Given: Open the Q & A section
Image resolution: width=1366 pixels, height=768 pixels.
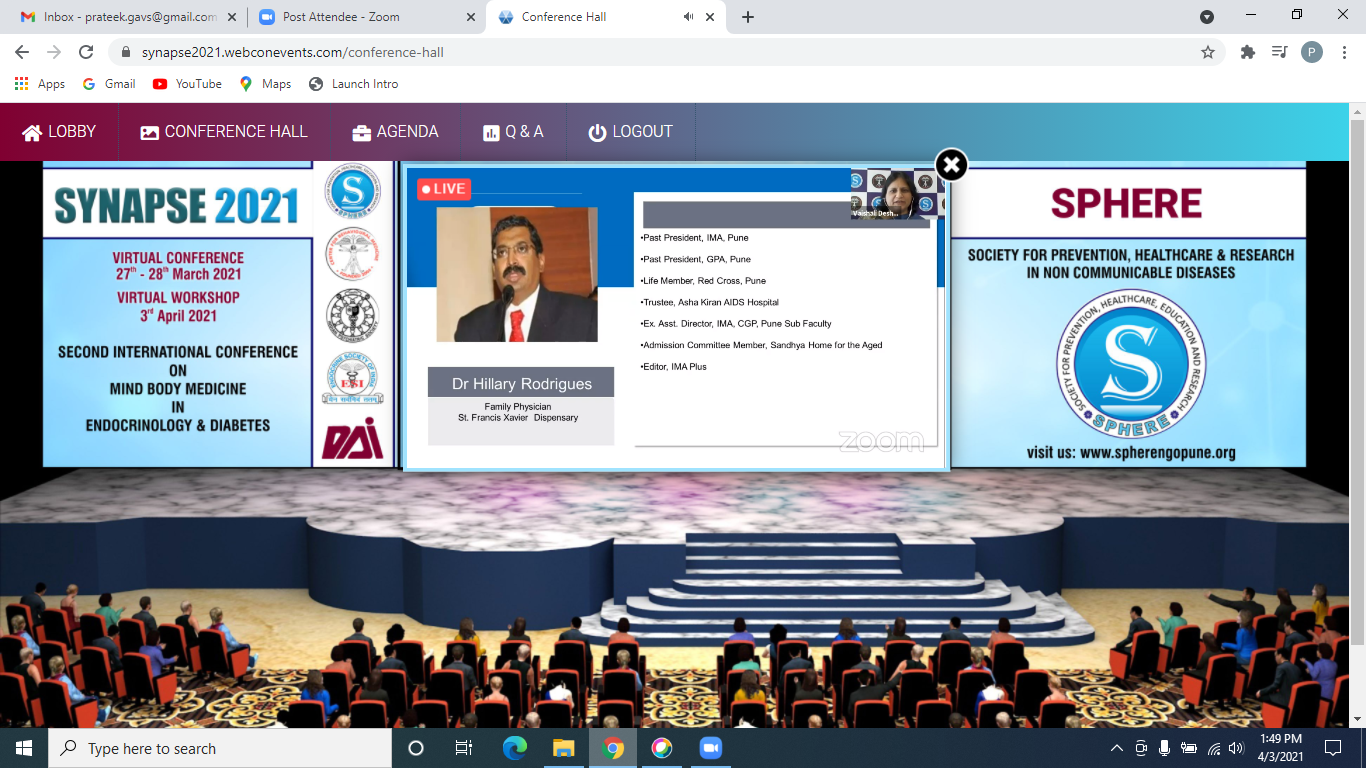Looking at the screenshot, I should [513, 132].
